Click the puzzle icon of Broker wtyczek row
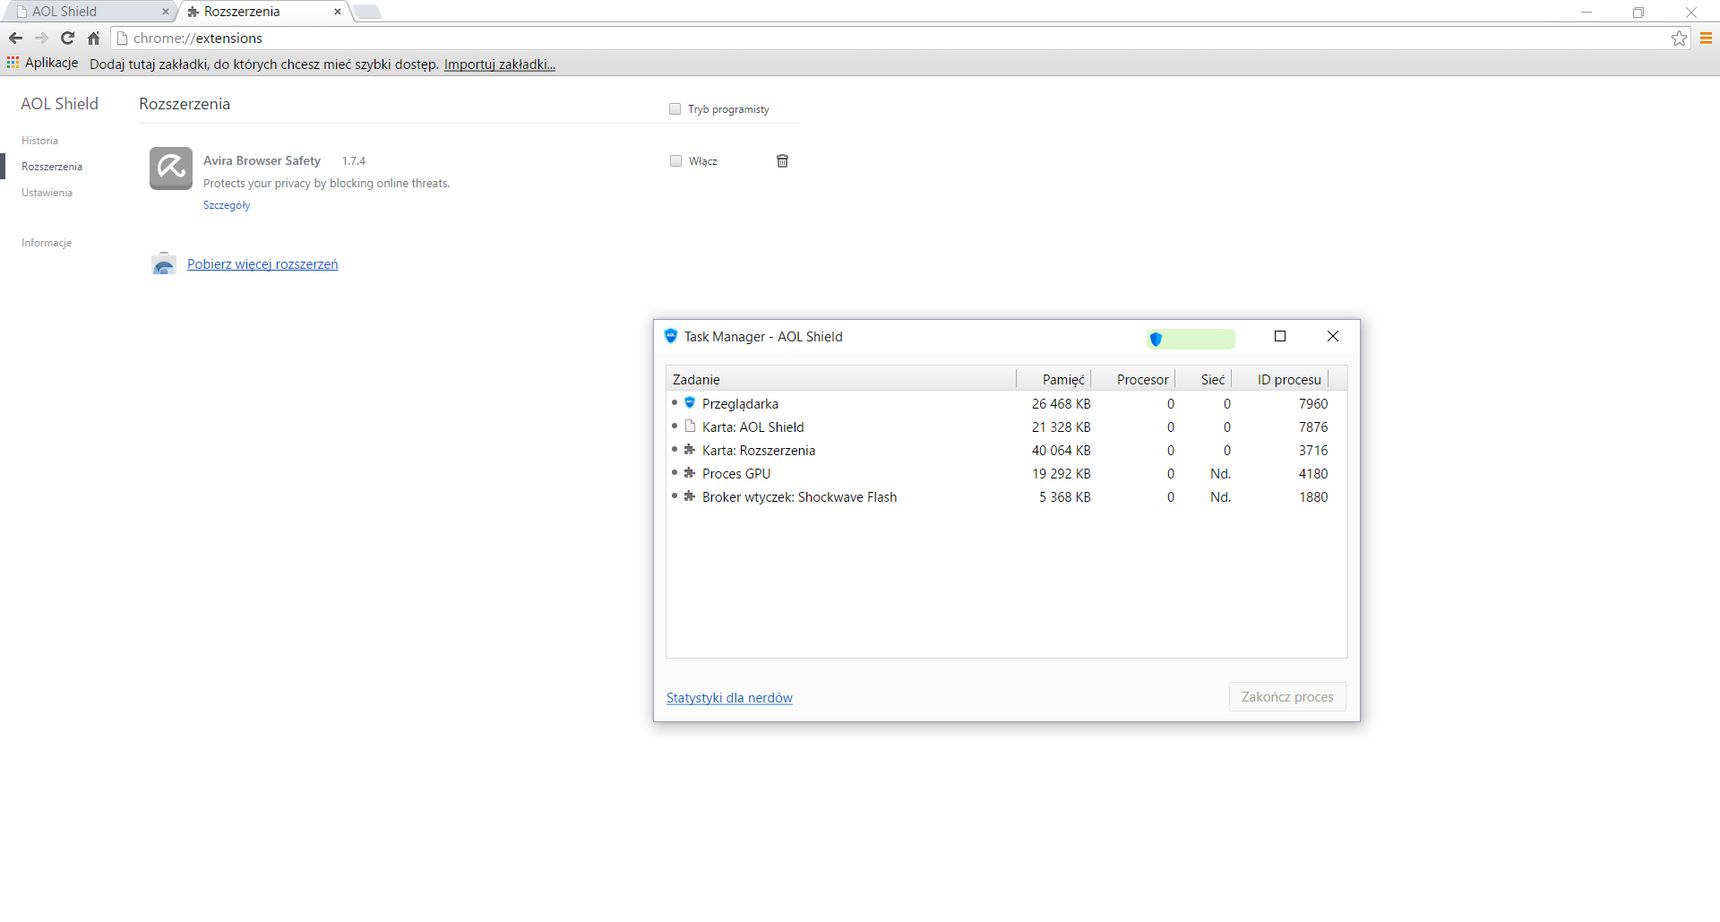The width and height of the screenshot is (1720, 922). click(x=689, y=496)
